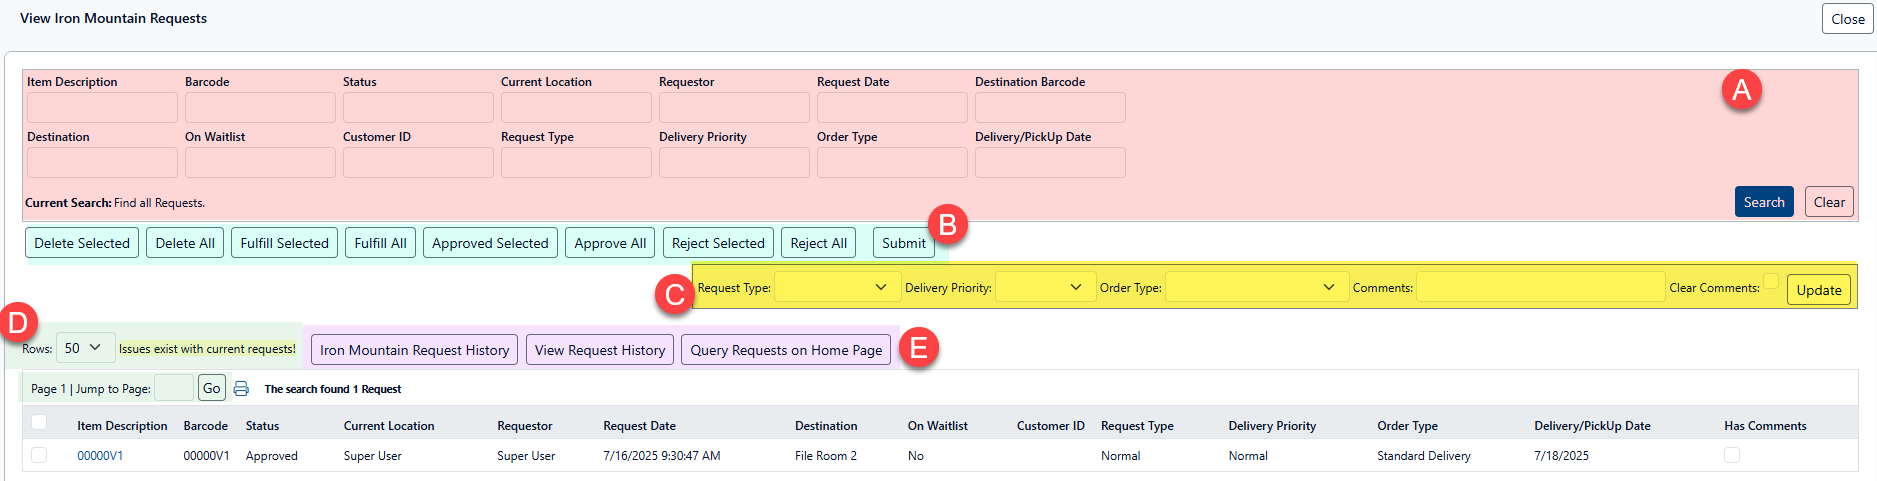
Task: Check the row checkbox for item 00000V1
Action: [x=39, y=455]
